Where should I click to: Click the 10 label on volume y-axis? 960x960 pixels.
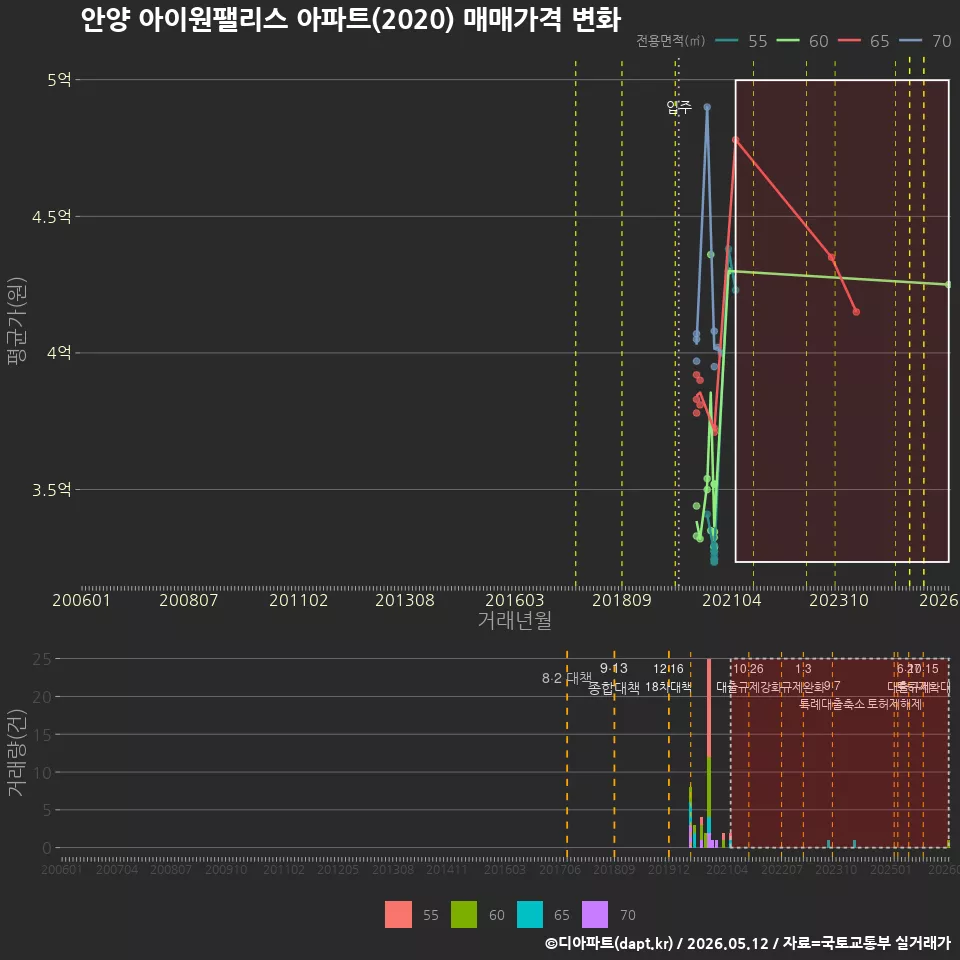(x=42, y=773)
